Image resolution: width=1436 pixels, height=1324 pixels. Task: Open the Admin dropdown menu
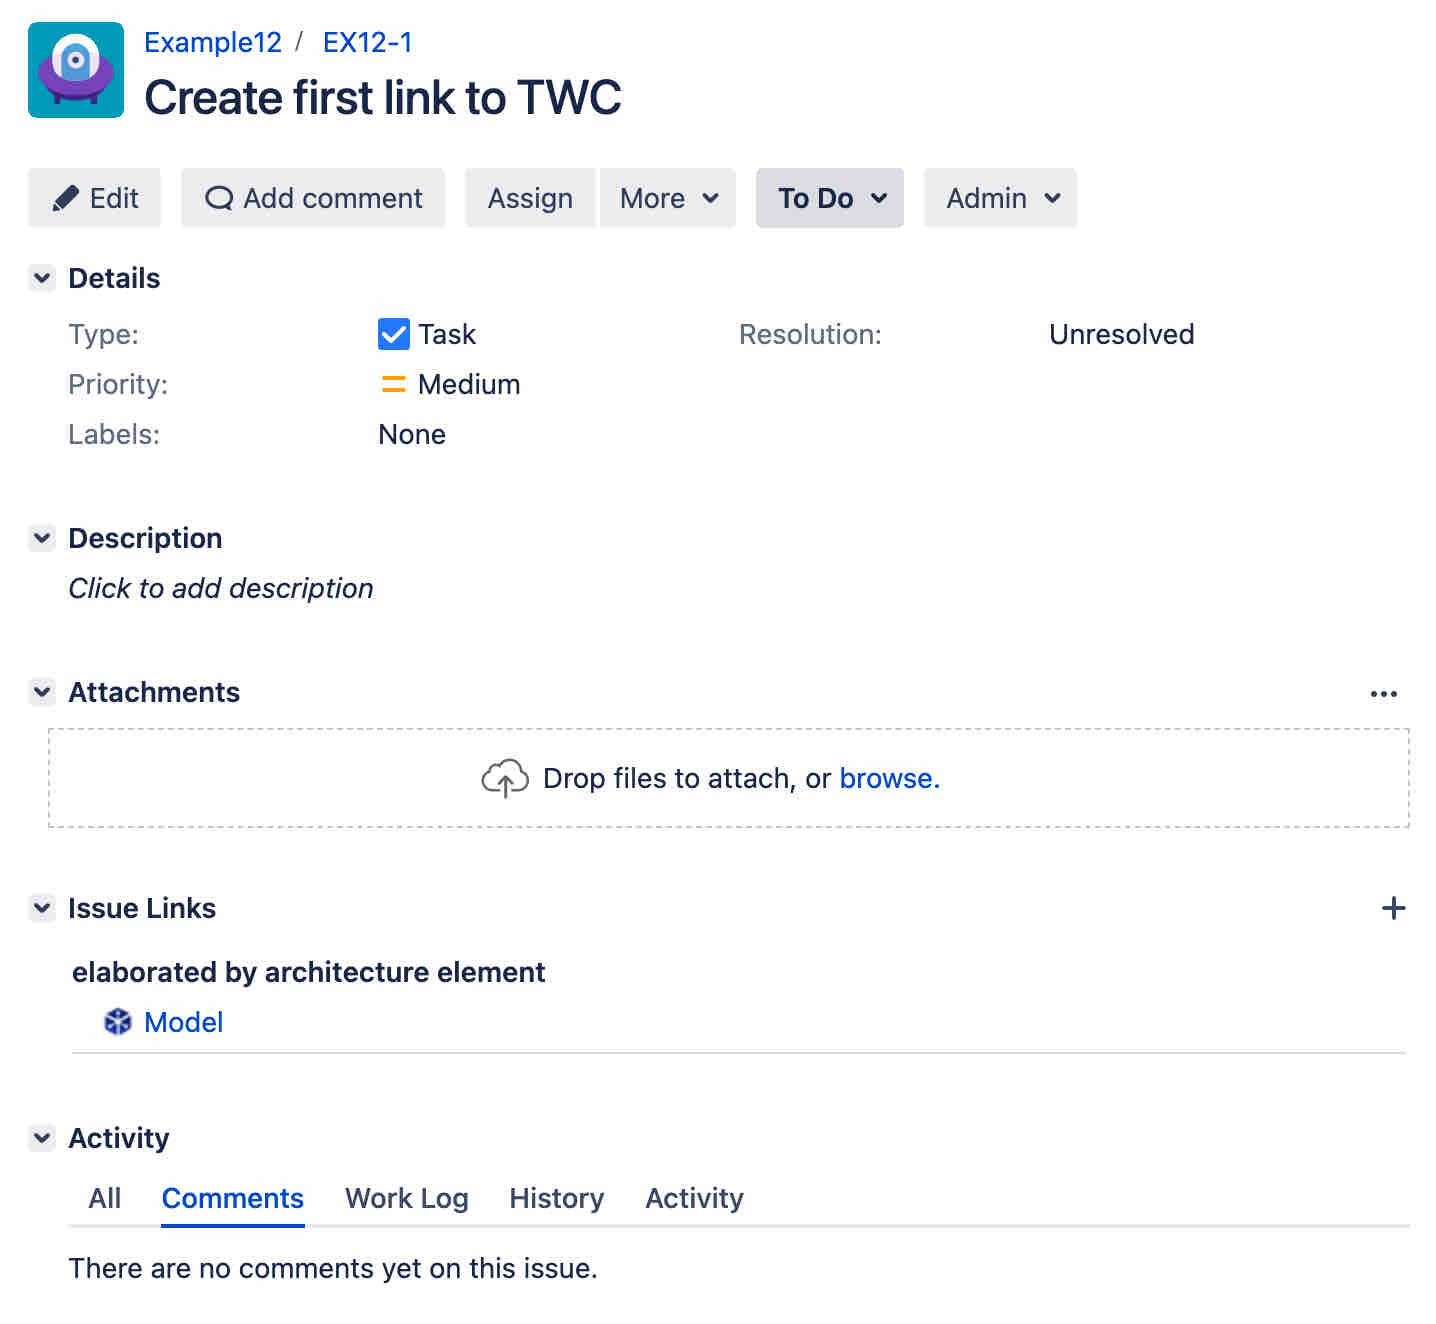coord(1000,198)
